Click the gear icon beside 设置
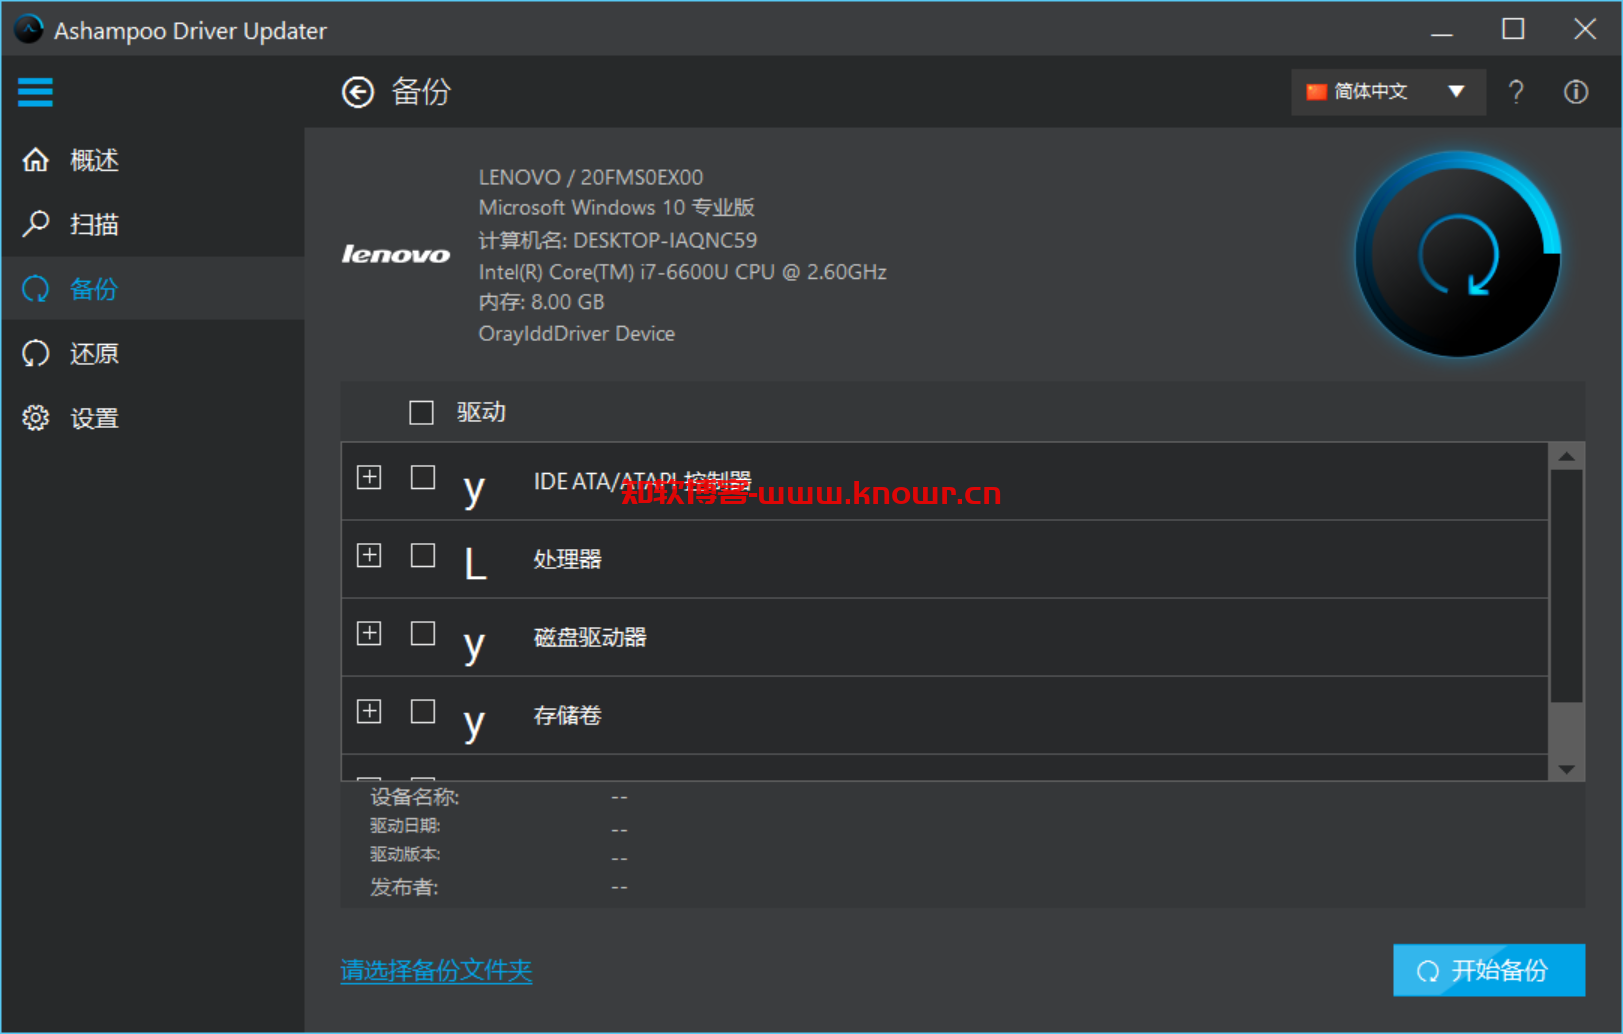1623x1034 pixels. pyautogui.click(x=36, y=418)
